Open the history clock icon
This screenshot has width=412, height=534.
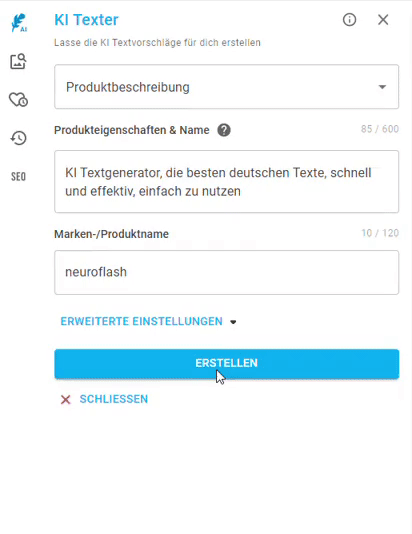[18, 138]
